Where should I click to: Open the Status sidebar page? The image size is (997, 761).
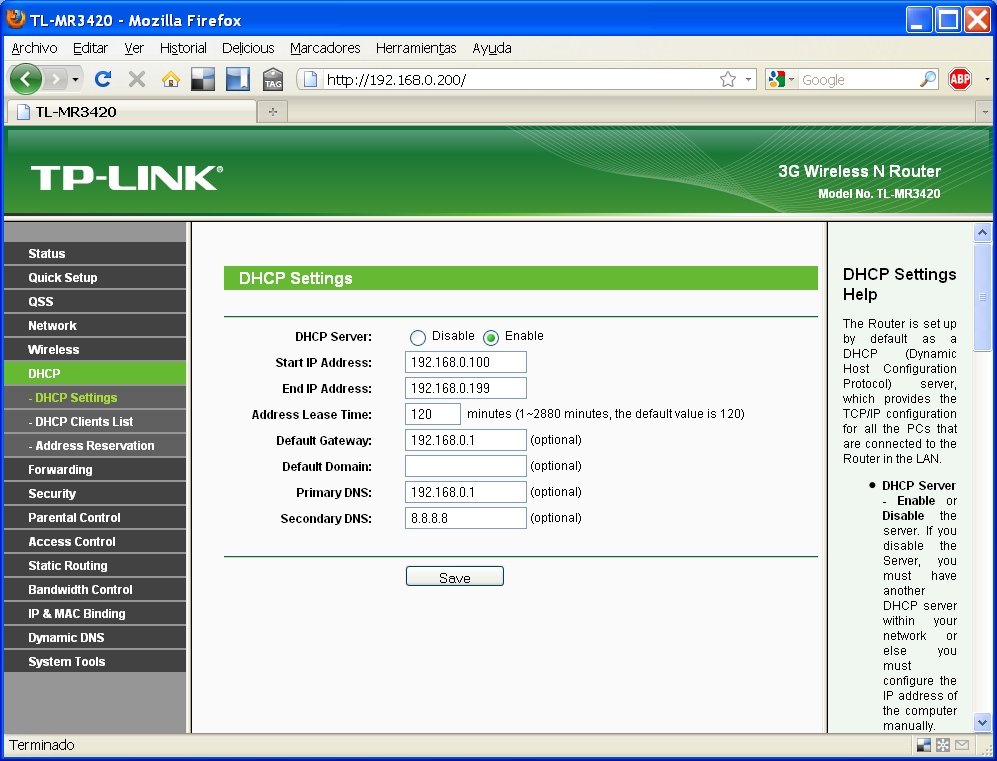95,254
